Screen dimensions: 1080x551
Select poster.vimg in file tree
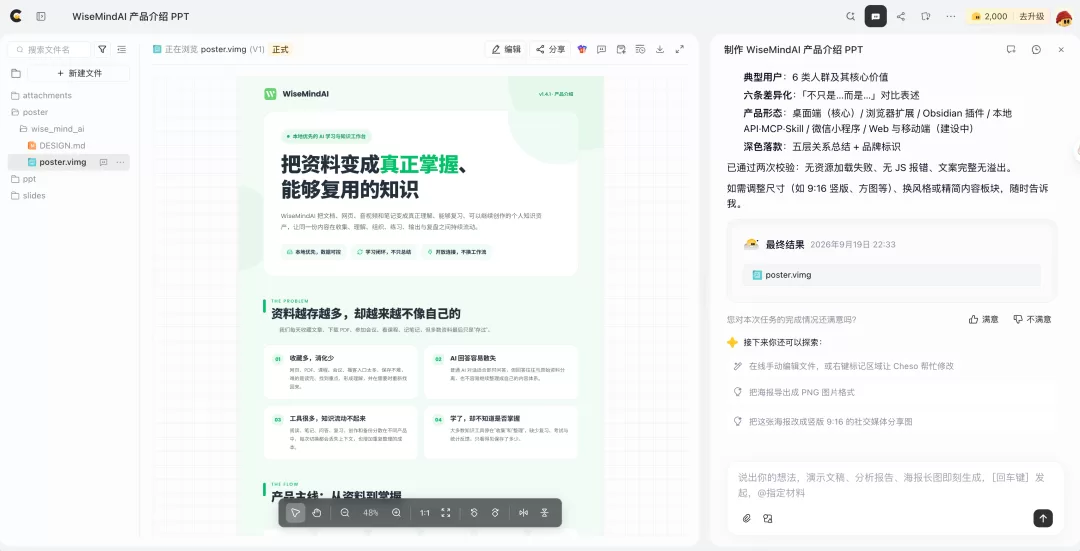pos(63,162)
